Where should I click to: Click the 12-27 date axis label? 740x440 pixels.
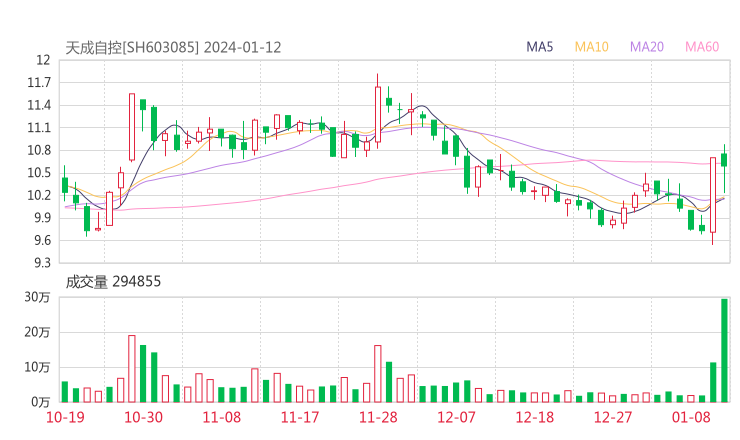pos(613,417)
